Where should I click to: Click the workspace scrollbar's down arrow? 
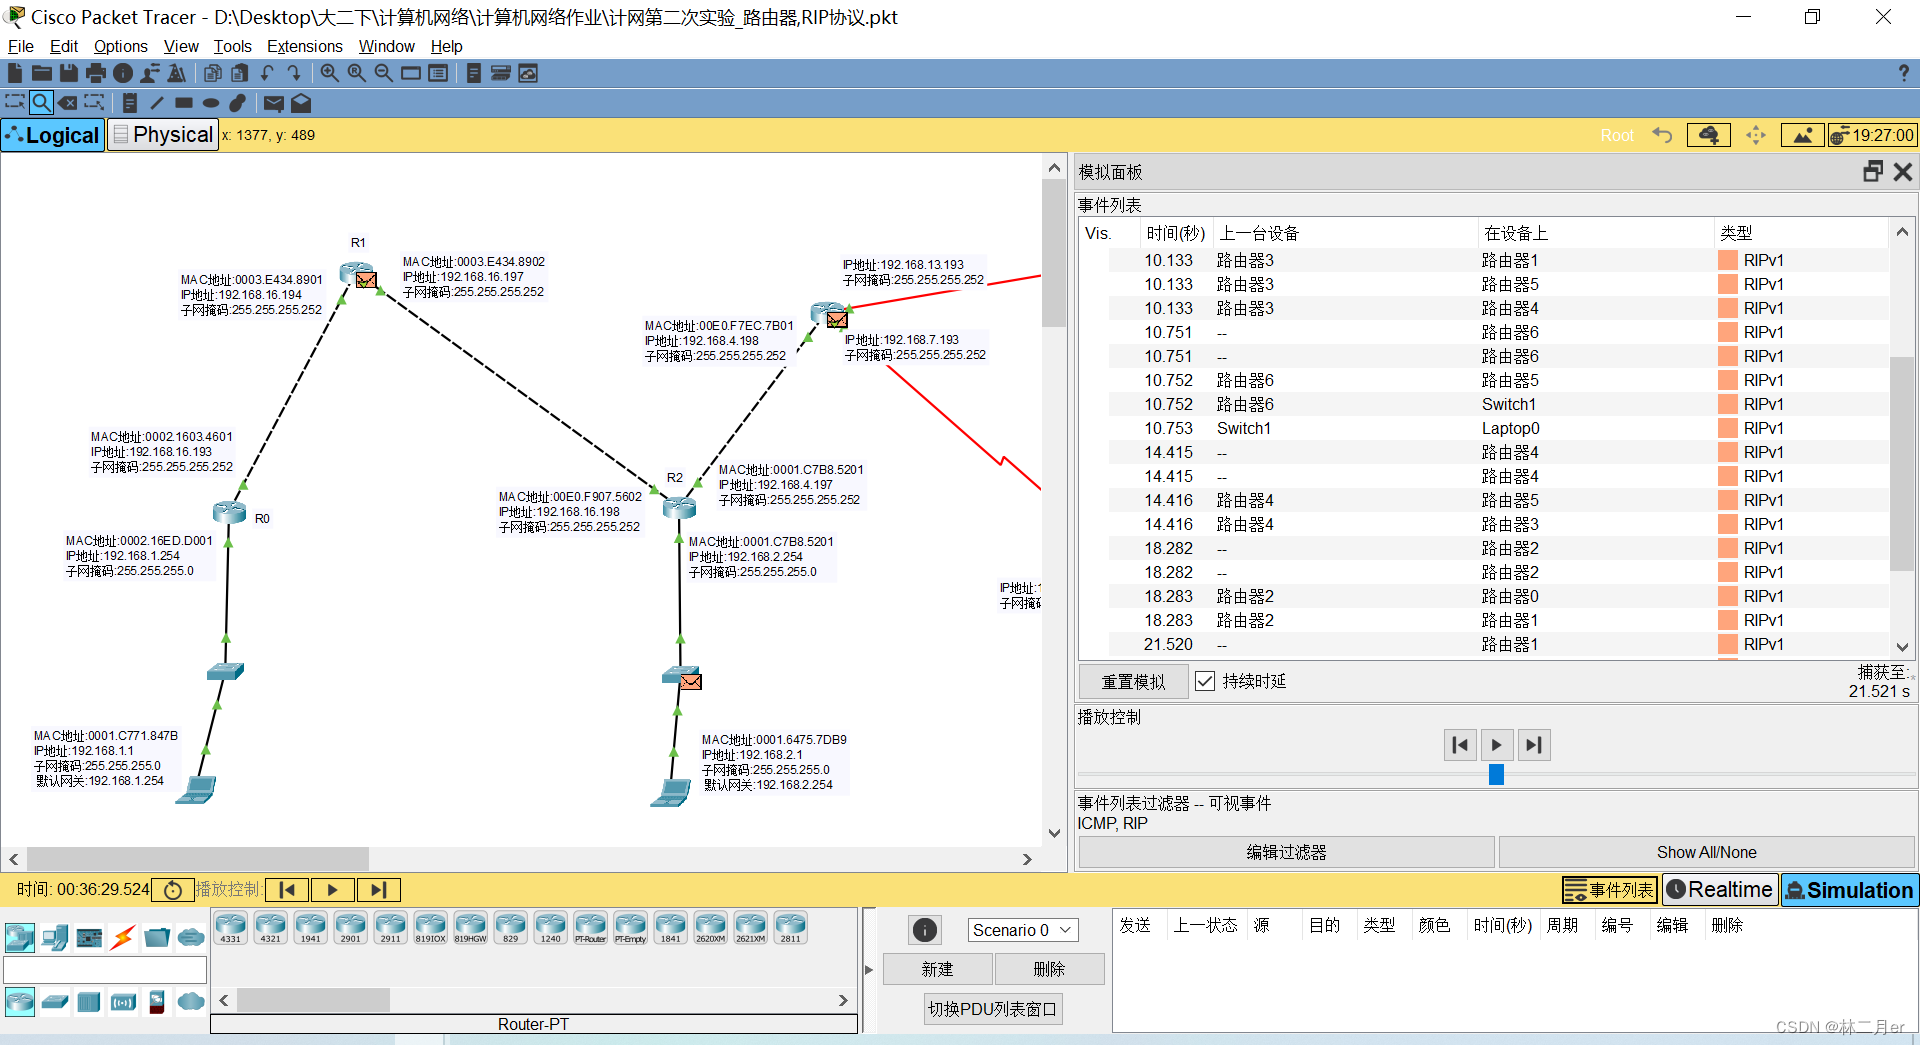[1054, 833]
